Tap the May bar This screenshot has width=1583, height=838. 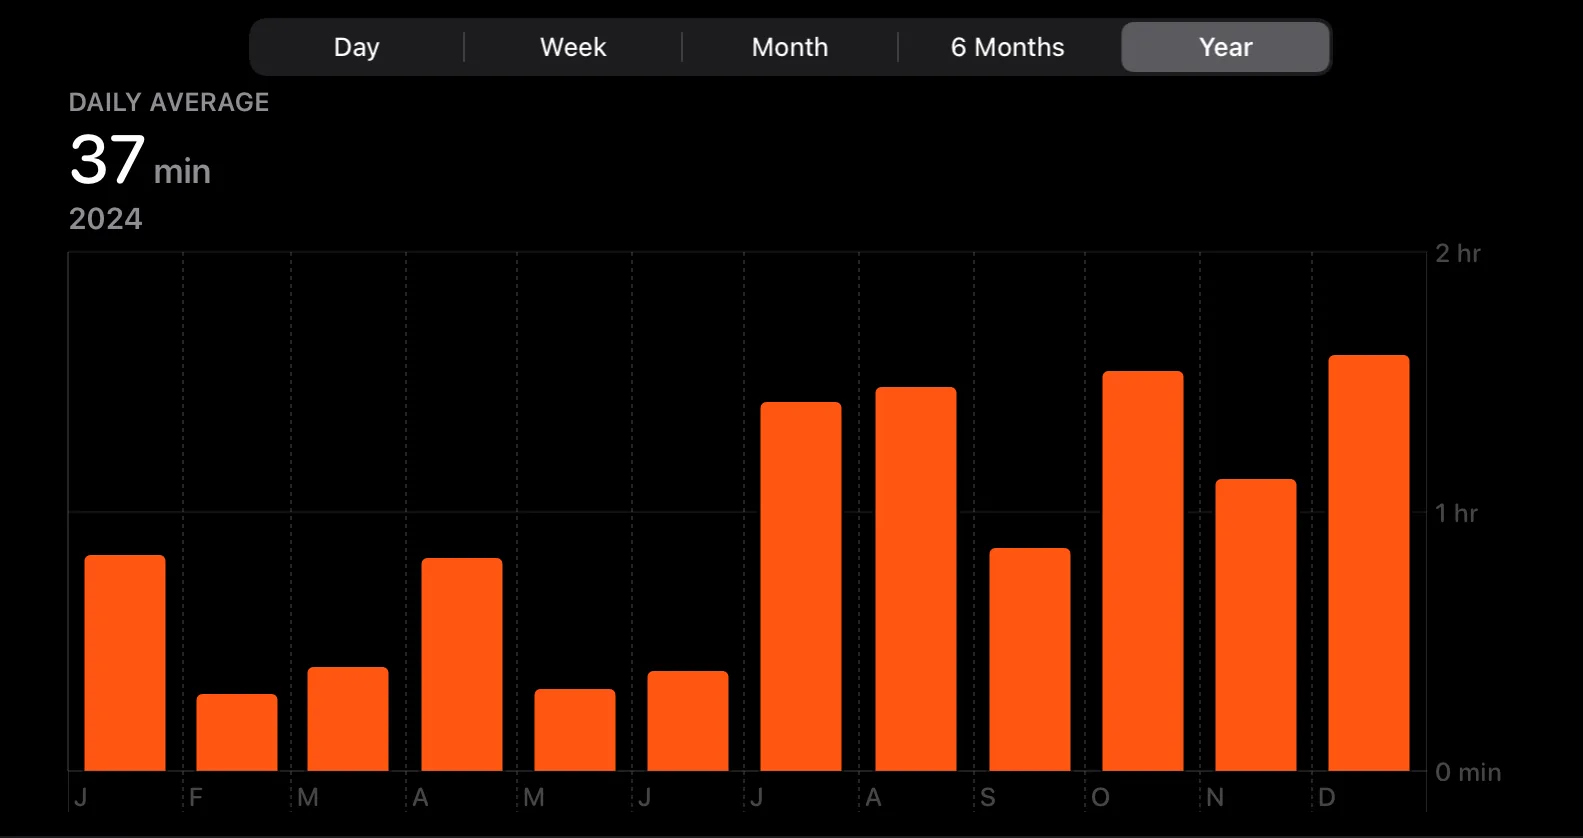tap(575, 730)
